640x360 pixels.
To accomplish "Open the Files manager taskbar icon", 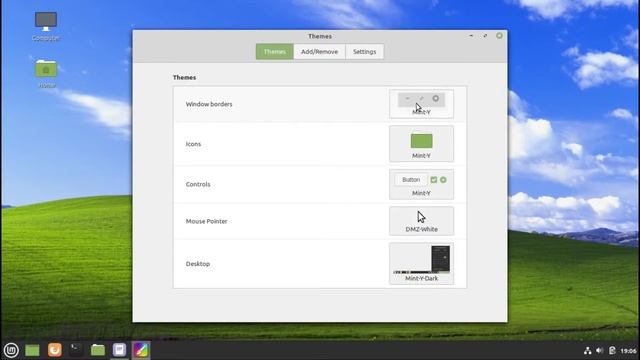I will click(x=98, y=350).
